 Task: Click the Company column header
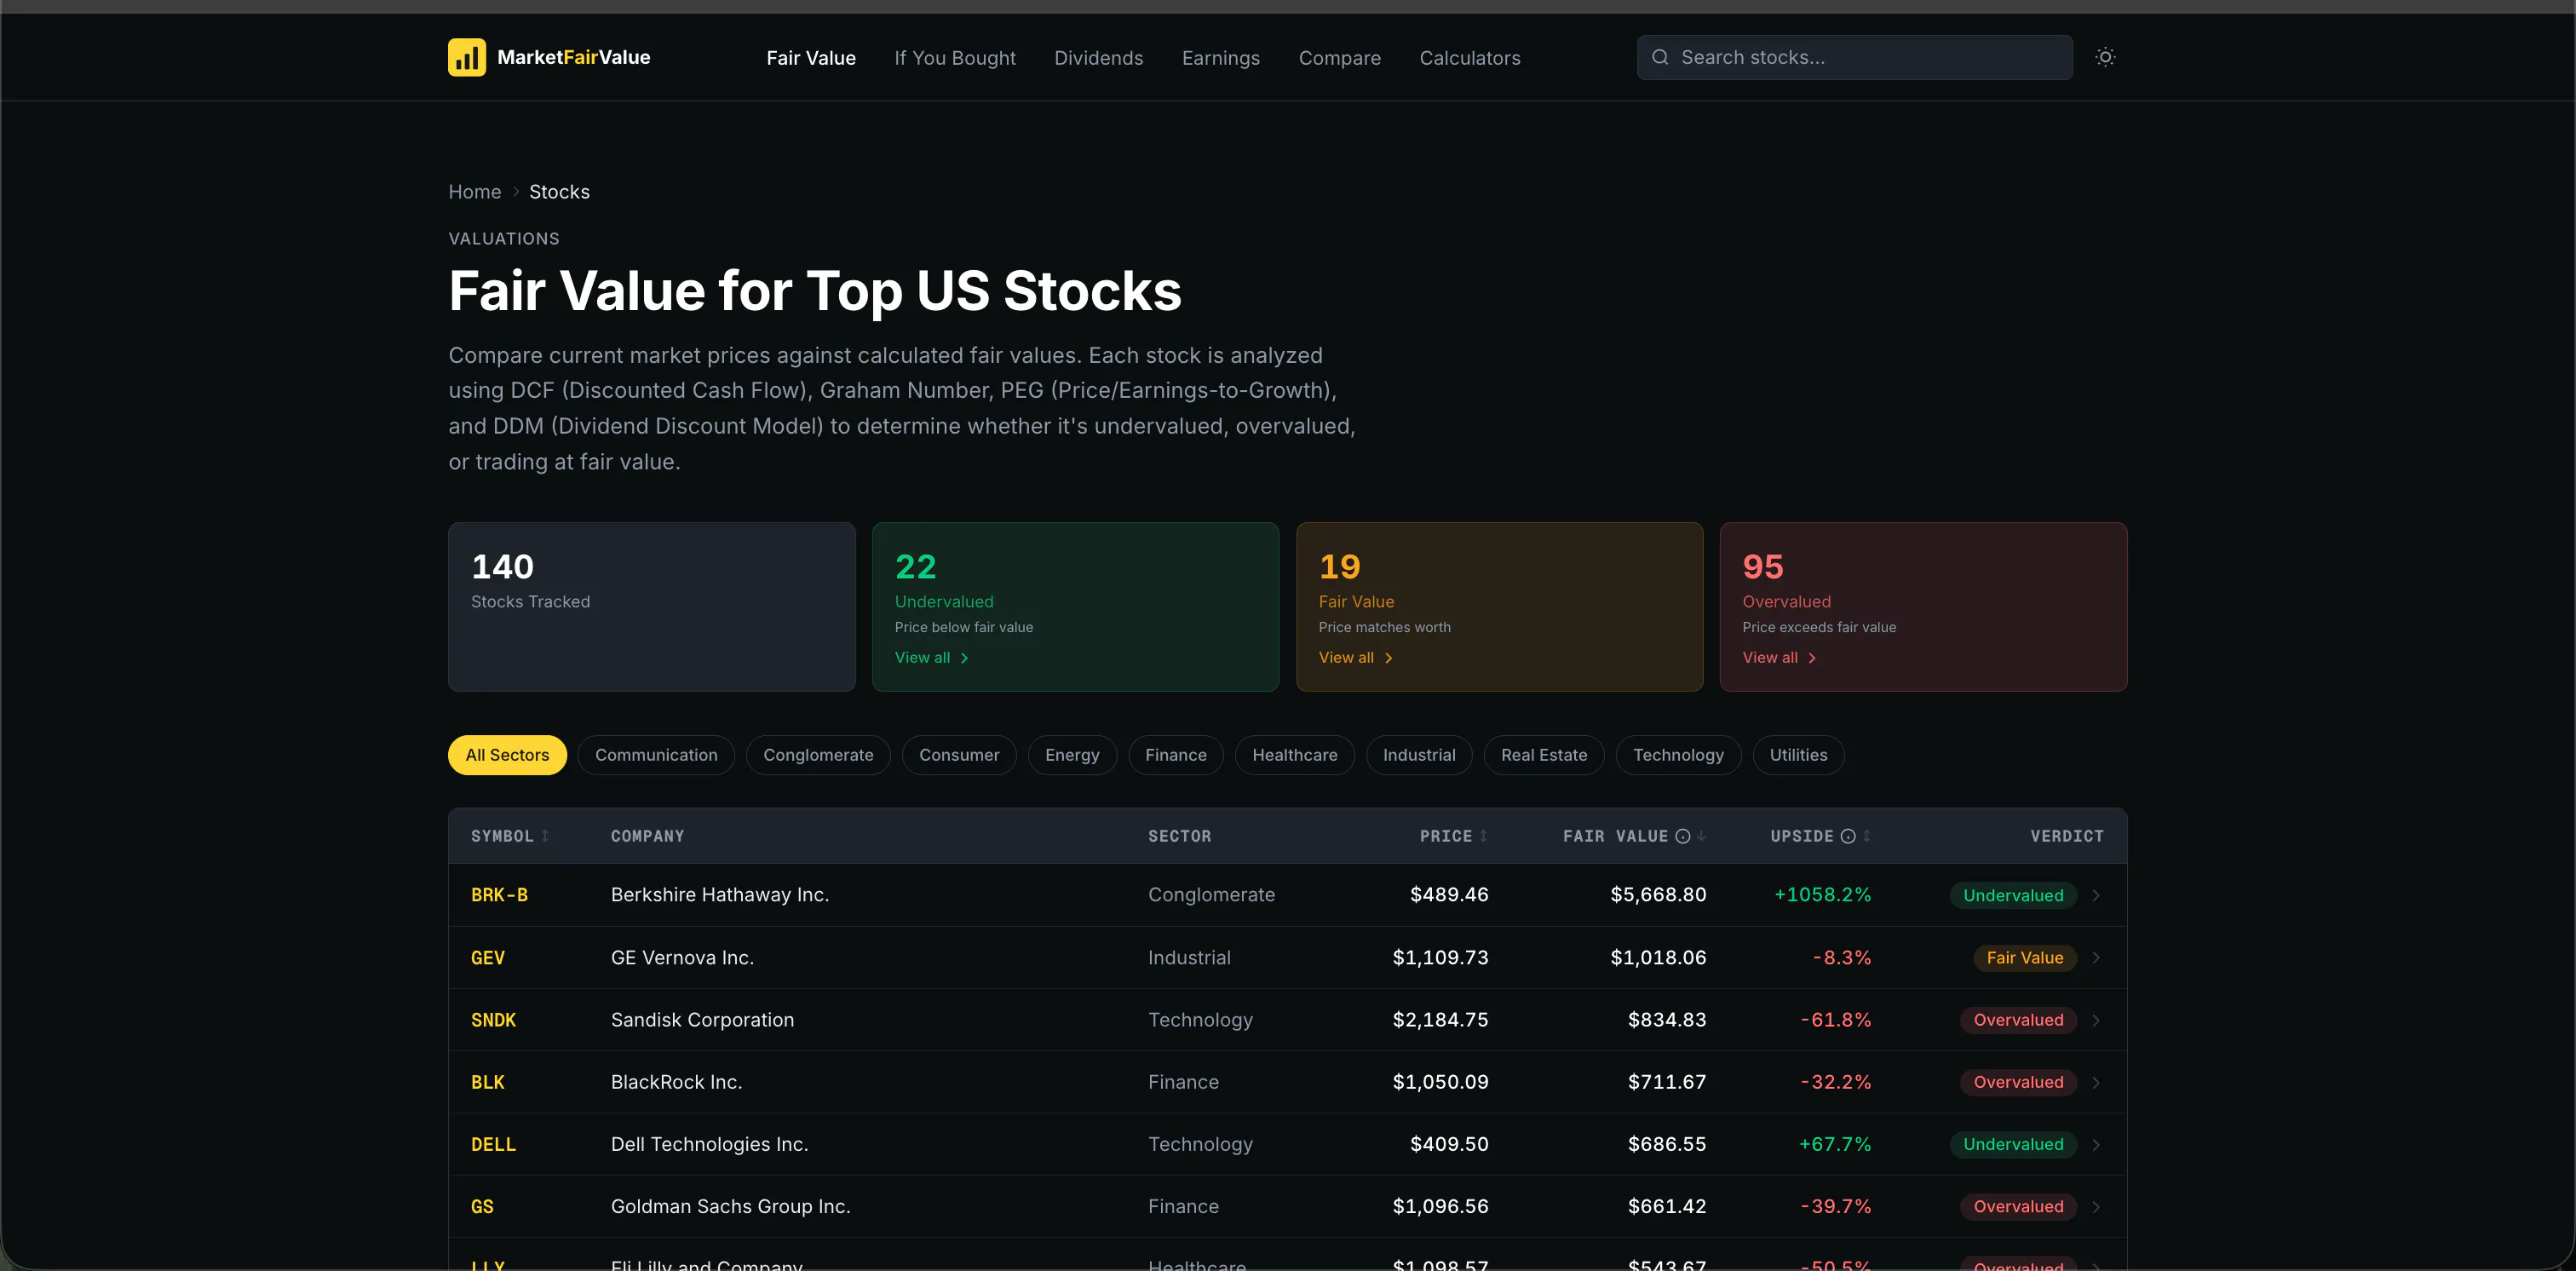point(648,836)
